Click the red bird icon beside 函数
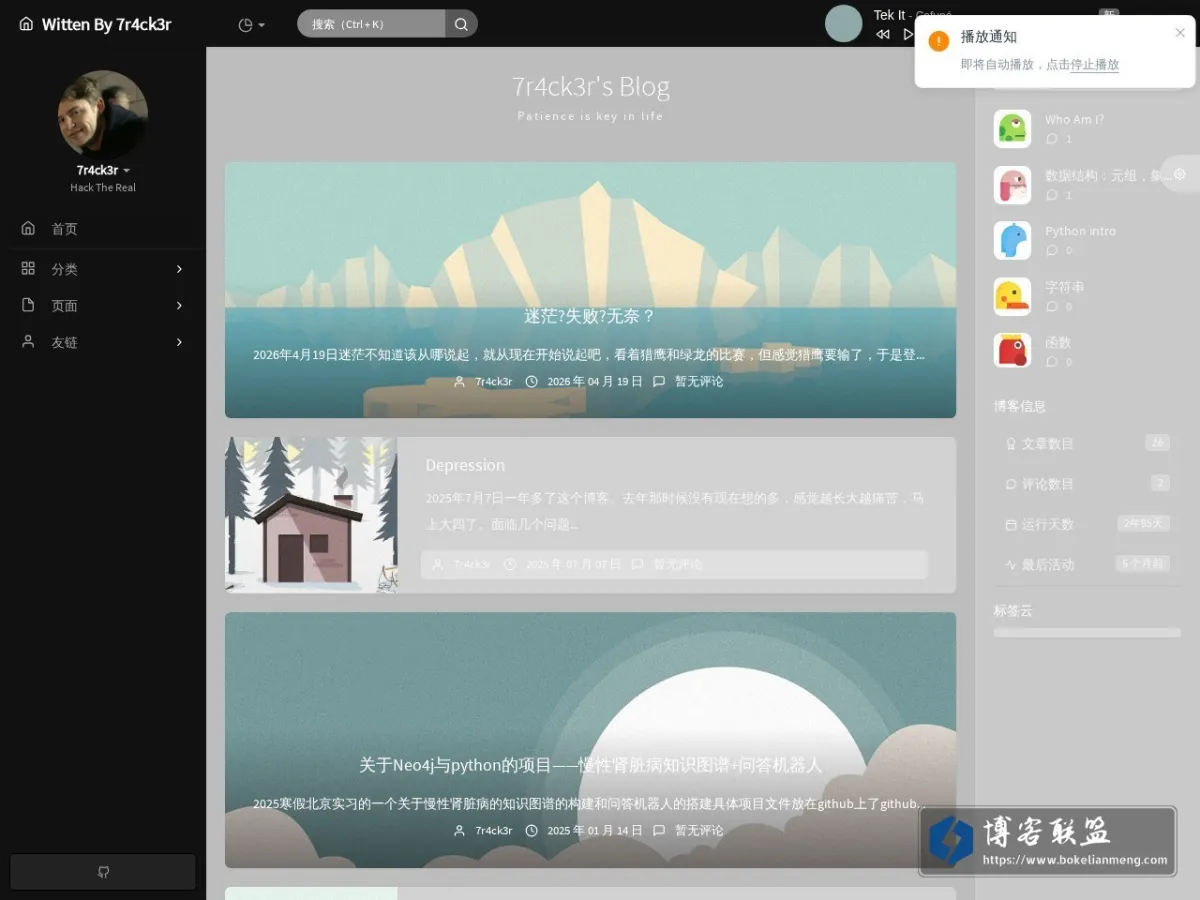Image resolution: width=1200 pixels, height=900 pixels. pyautogui.click(x=1012, y=351)
